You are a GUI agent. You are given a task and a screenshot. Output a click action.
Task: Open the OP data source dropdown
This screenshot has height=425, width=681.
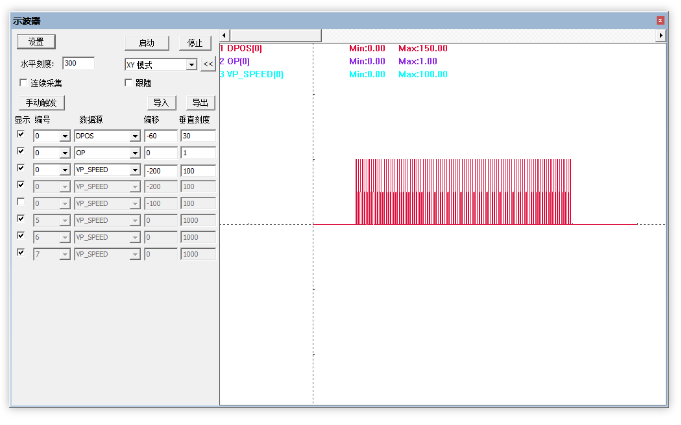click(x=135, y=153)
